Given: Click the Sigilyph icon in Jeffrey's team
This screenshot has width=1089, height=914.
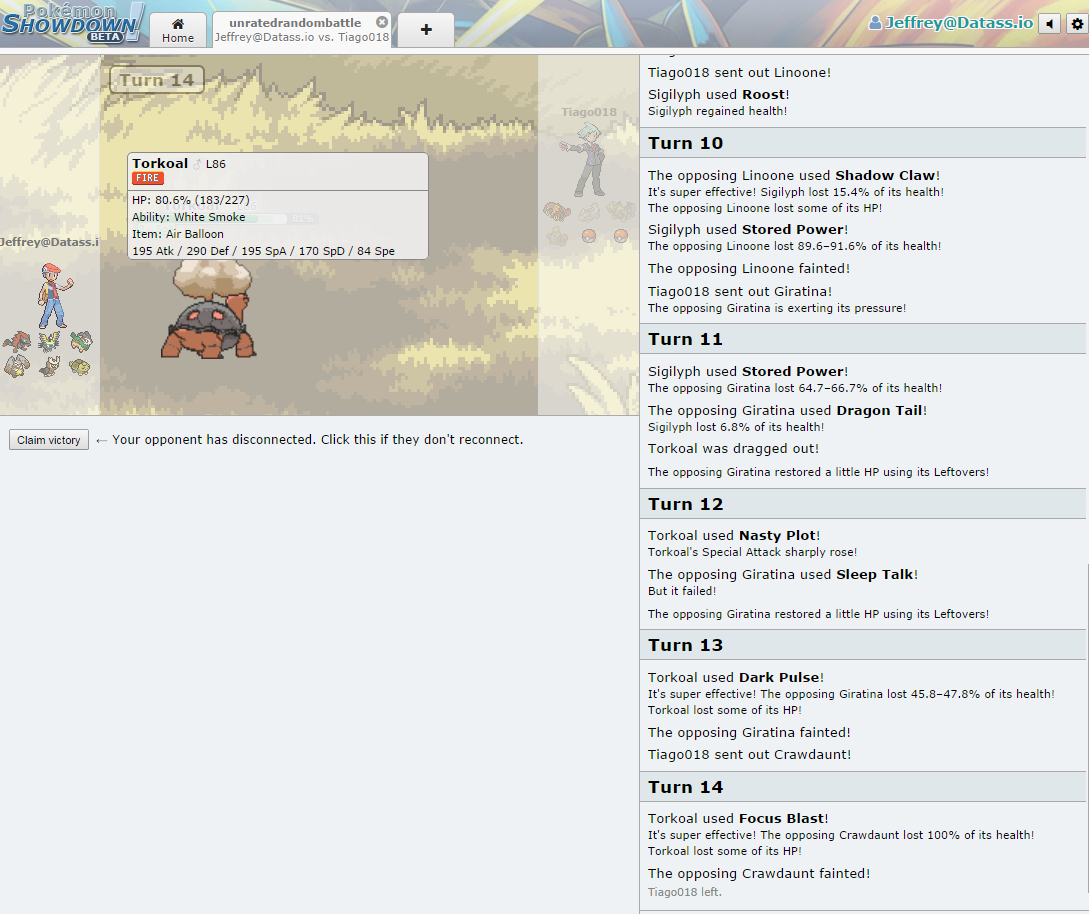Looking at the screenshot, I should [x=49, y=342].
